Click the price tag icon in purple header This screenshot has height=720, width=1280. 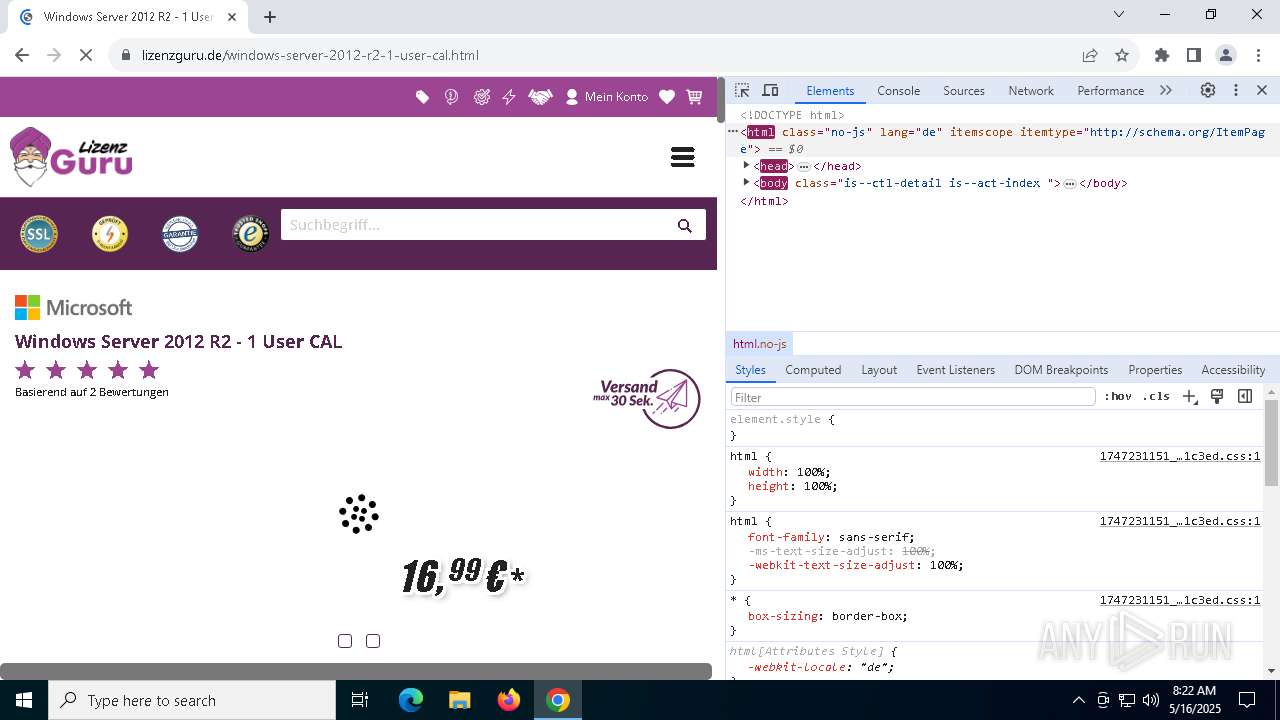423,97
